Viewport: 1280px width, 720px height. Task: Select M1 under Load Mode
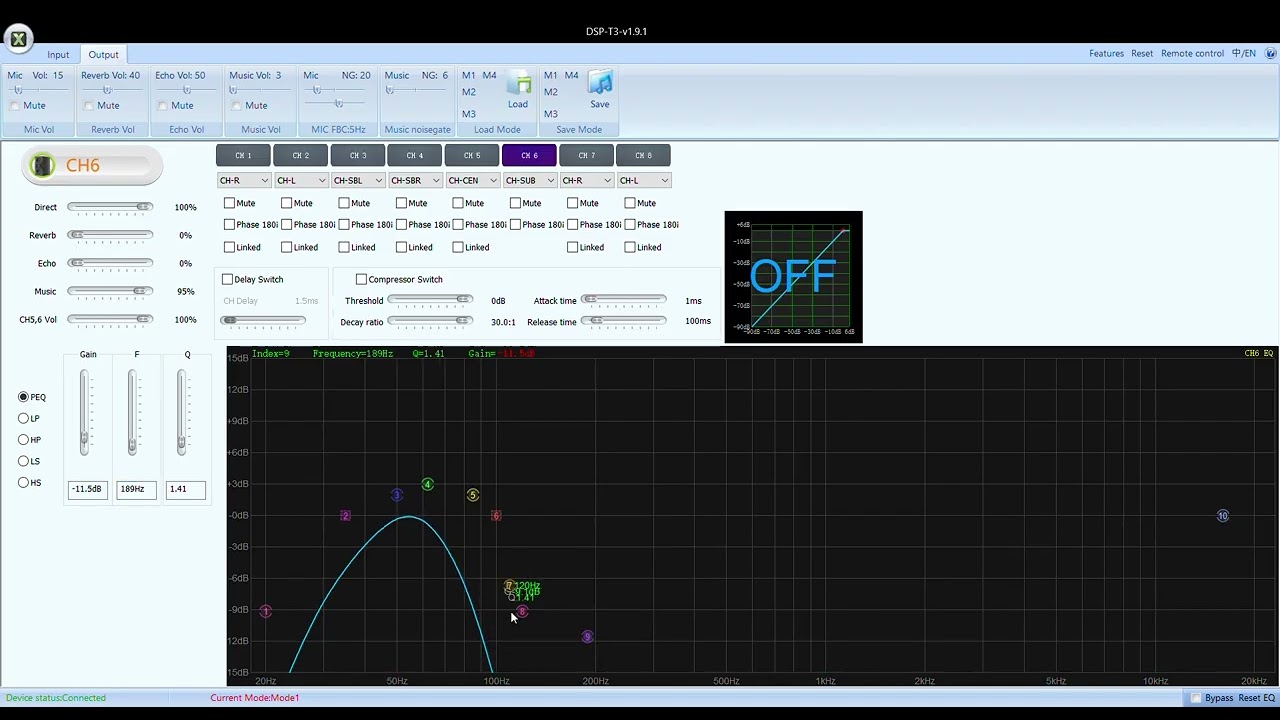pyautogui.click(x=468, y=75)
